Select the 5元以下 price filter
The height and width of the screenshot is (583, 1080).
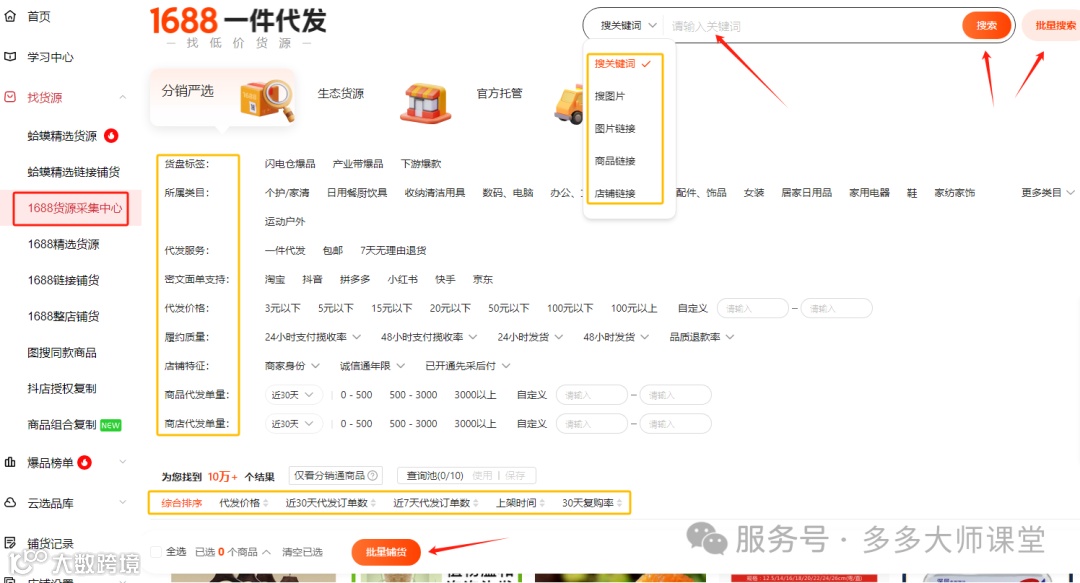pos(336,308)
